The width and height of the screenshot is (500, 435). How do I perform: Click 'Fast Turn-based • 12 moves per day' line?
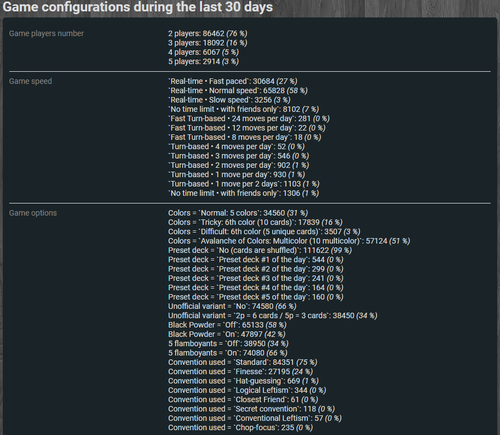[x=247, y=128]
